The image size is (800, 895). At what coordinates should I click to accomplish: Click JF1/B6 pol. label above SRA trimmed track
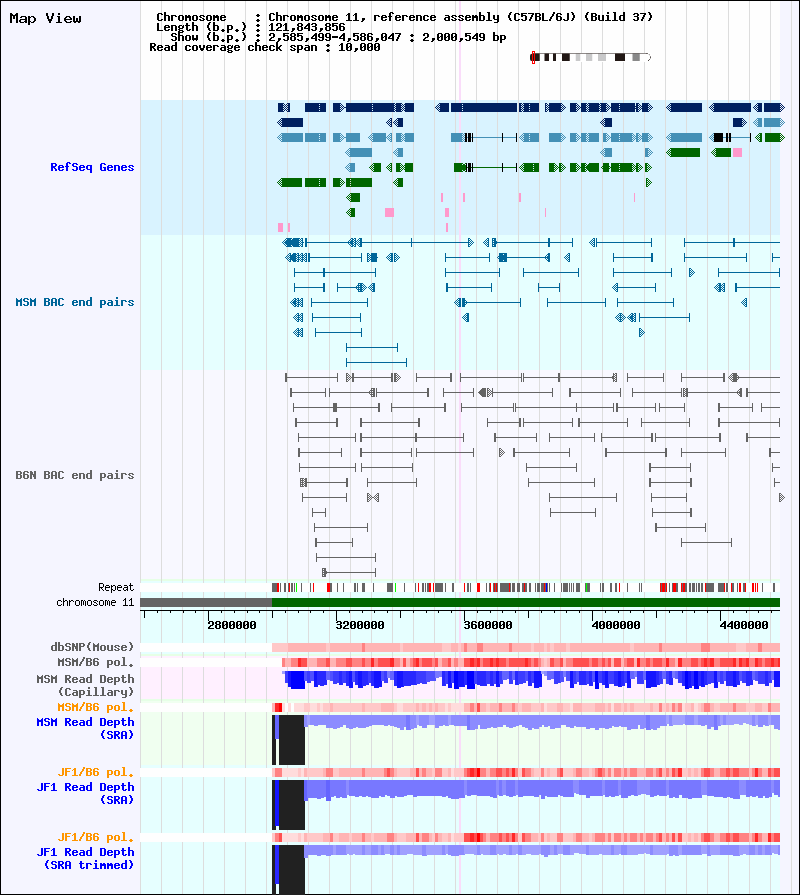tap(96, 837)
